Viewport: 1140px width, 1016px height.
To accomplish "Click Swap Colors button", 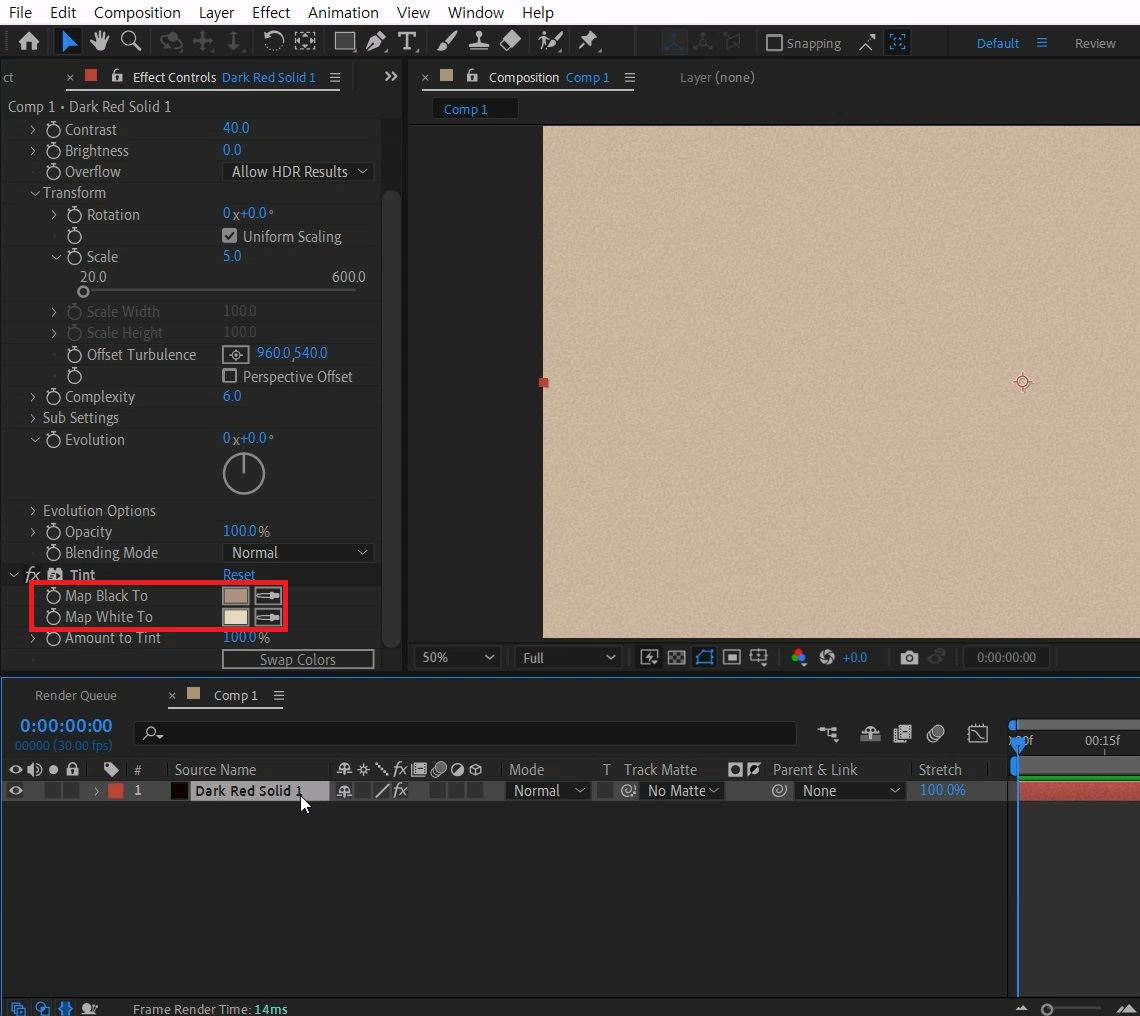I will (298, 660).
